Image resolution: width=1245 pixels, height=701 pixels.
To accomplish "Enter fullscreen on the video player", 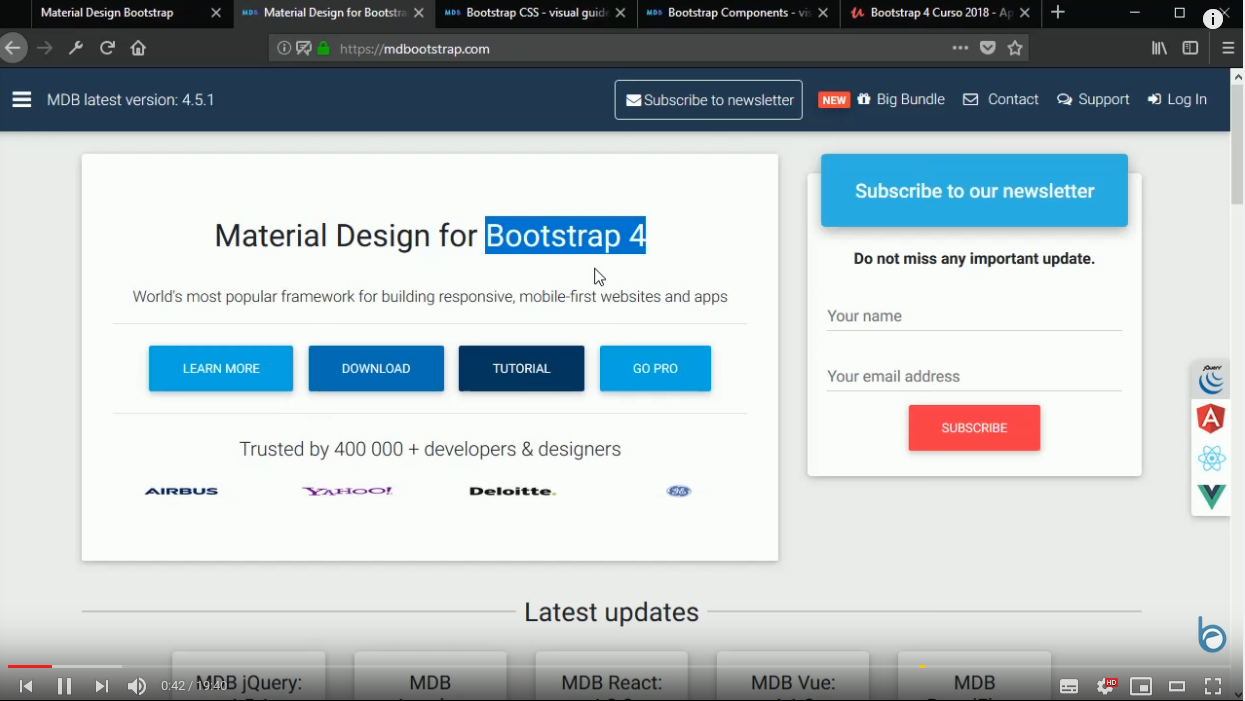I will (1212, 686).
